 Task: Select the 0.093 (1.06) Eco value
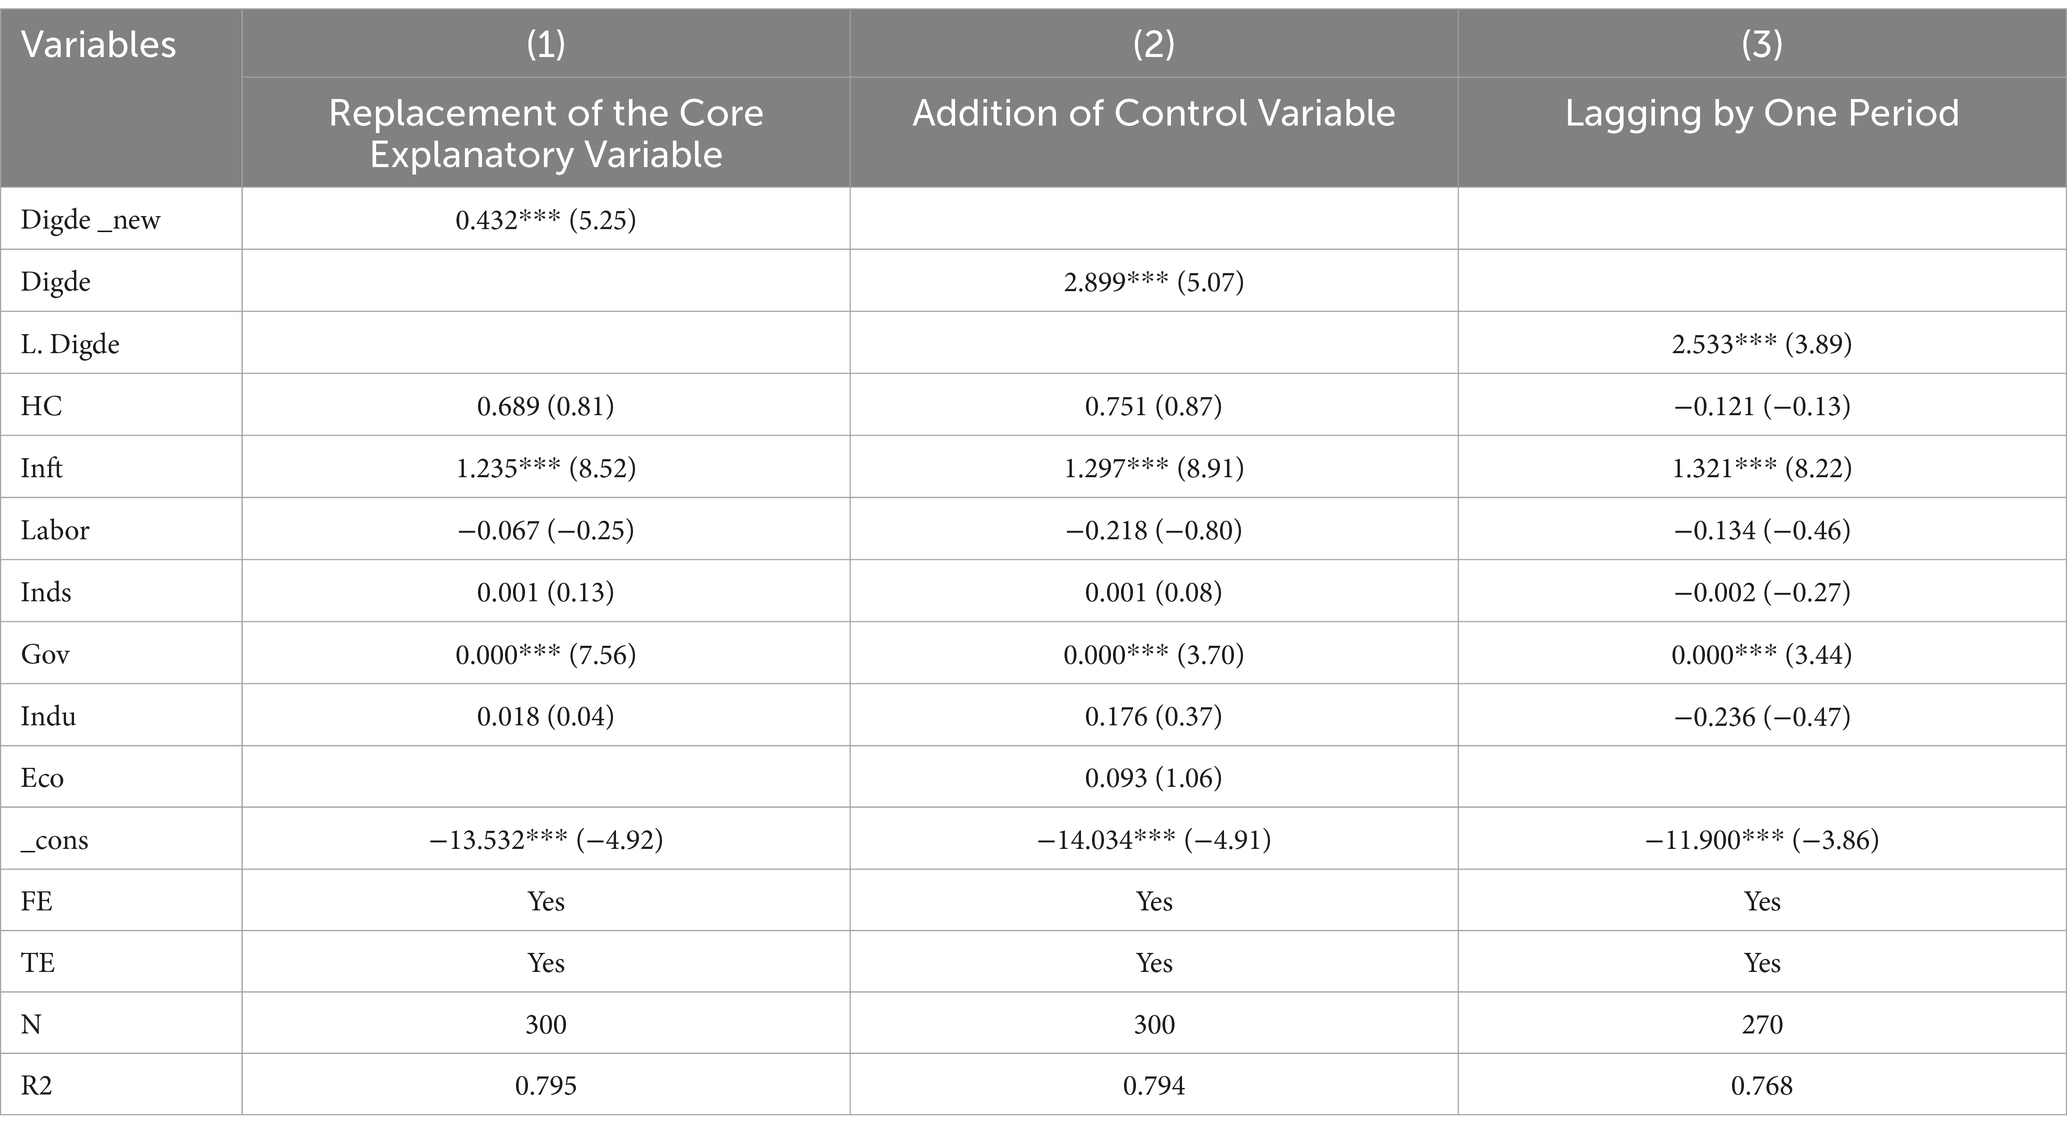pos(1153,778)
